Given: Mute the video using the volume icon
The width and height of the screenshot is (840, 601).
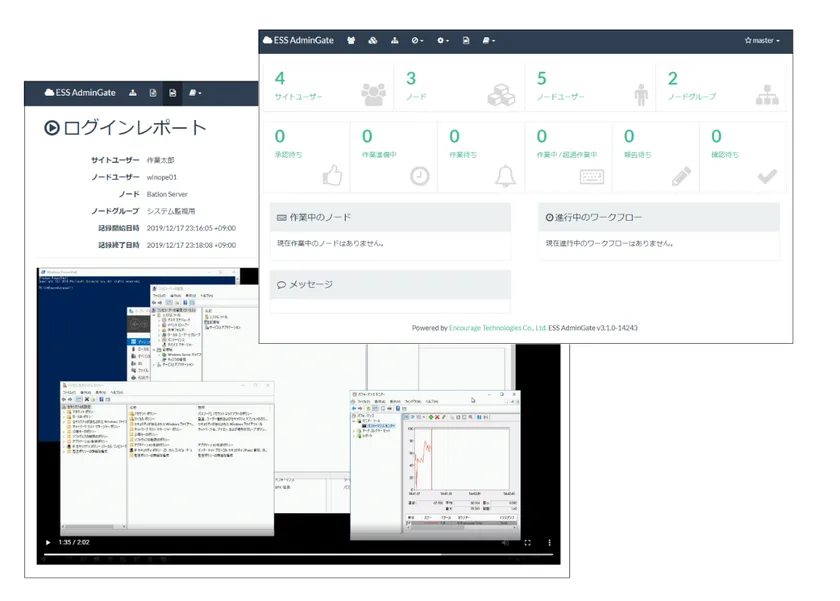Looking at the screenshot, I should (508, 543).
